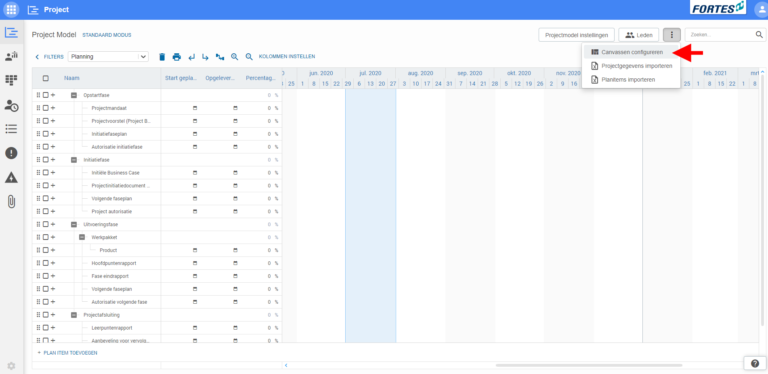Screen dimensions: 768x374
Task: Open the Project Model planning sidebar icon
Action: pyautogui.click(x=11, y=33)
